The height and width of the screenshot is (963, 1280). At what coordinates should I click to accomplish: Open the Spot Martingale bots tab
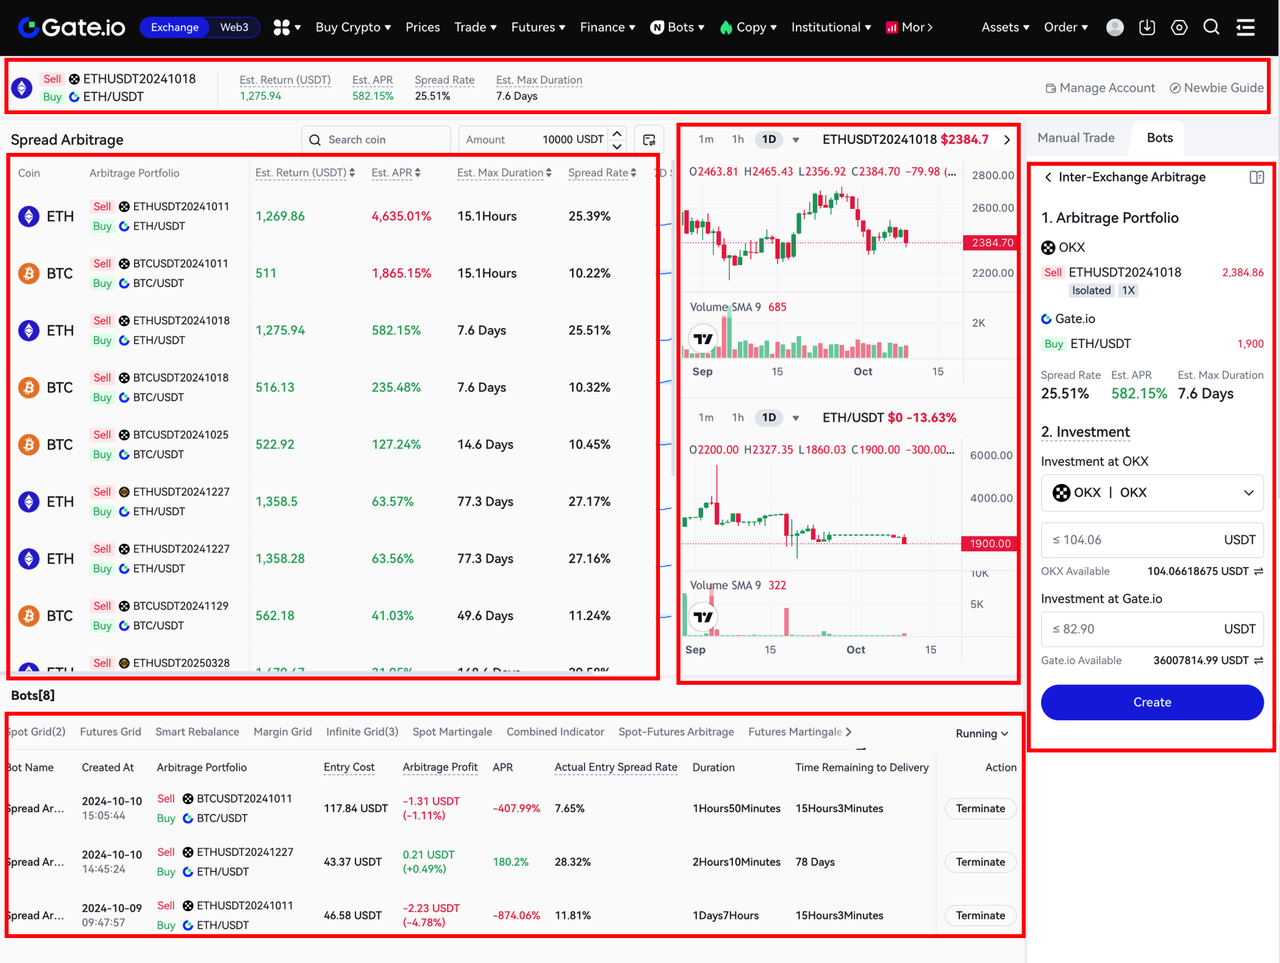click(x=452, y=732)
